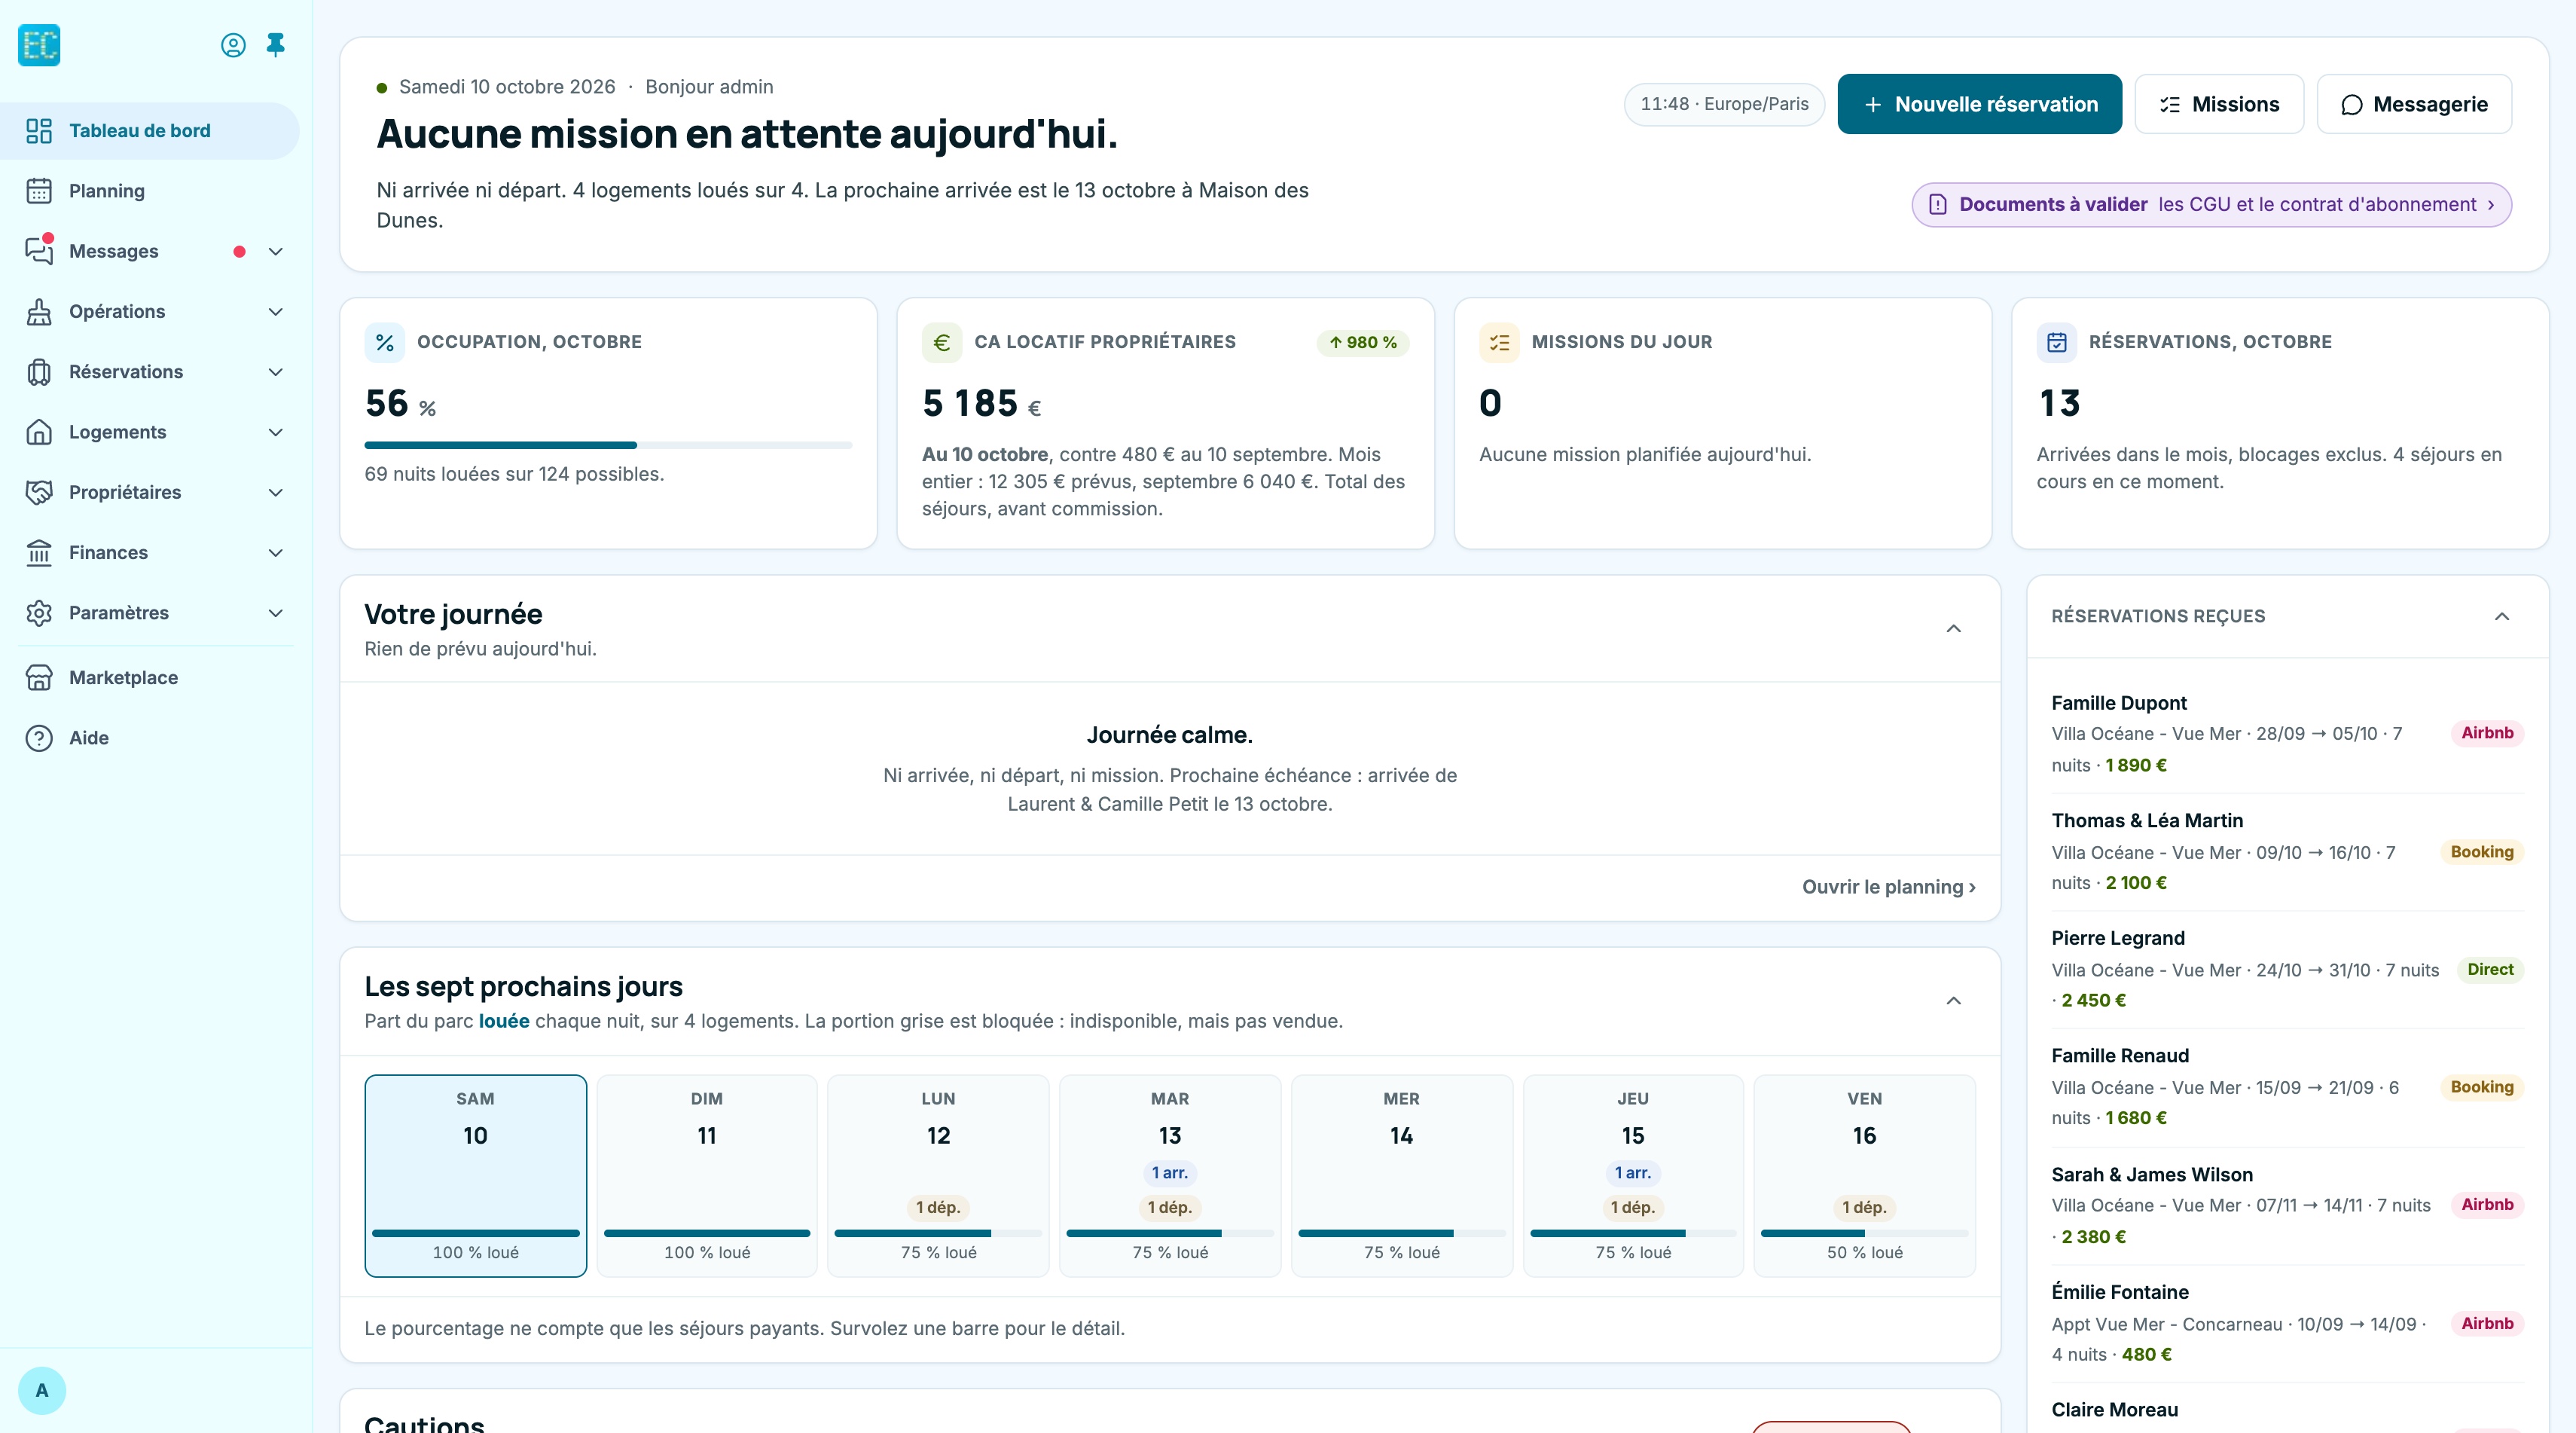
Task: Expand the Réservations submenu chevron
Action: pos(276,372)
